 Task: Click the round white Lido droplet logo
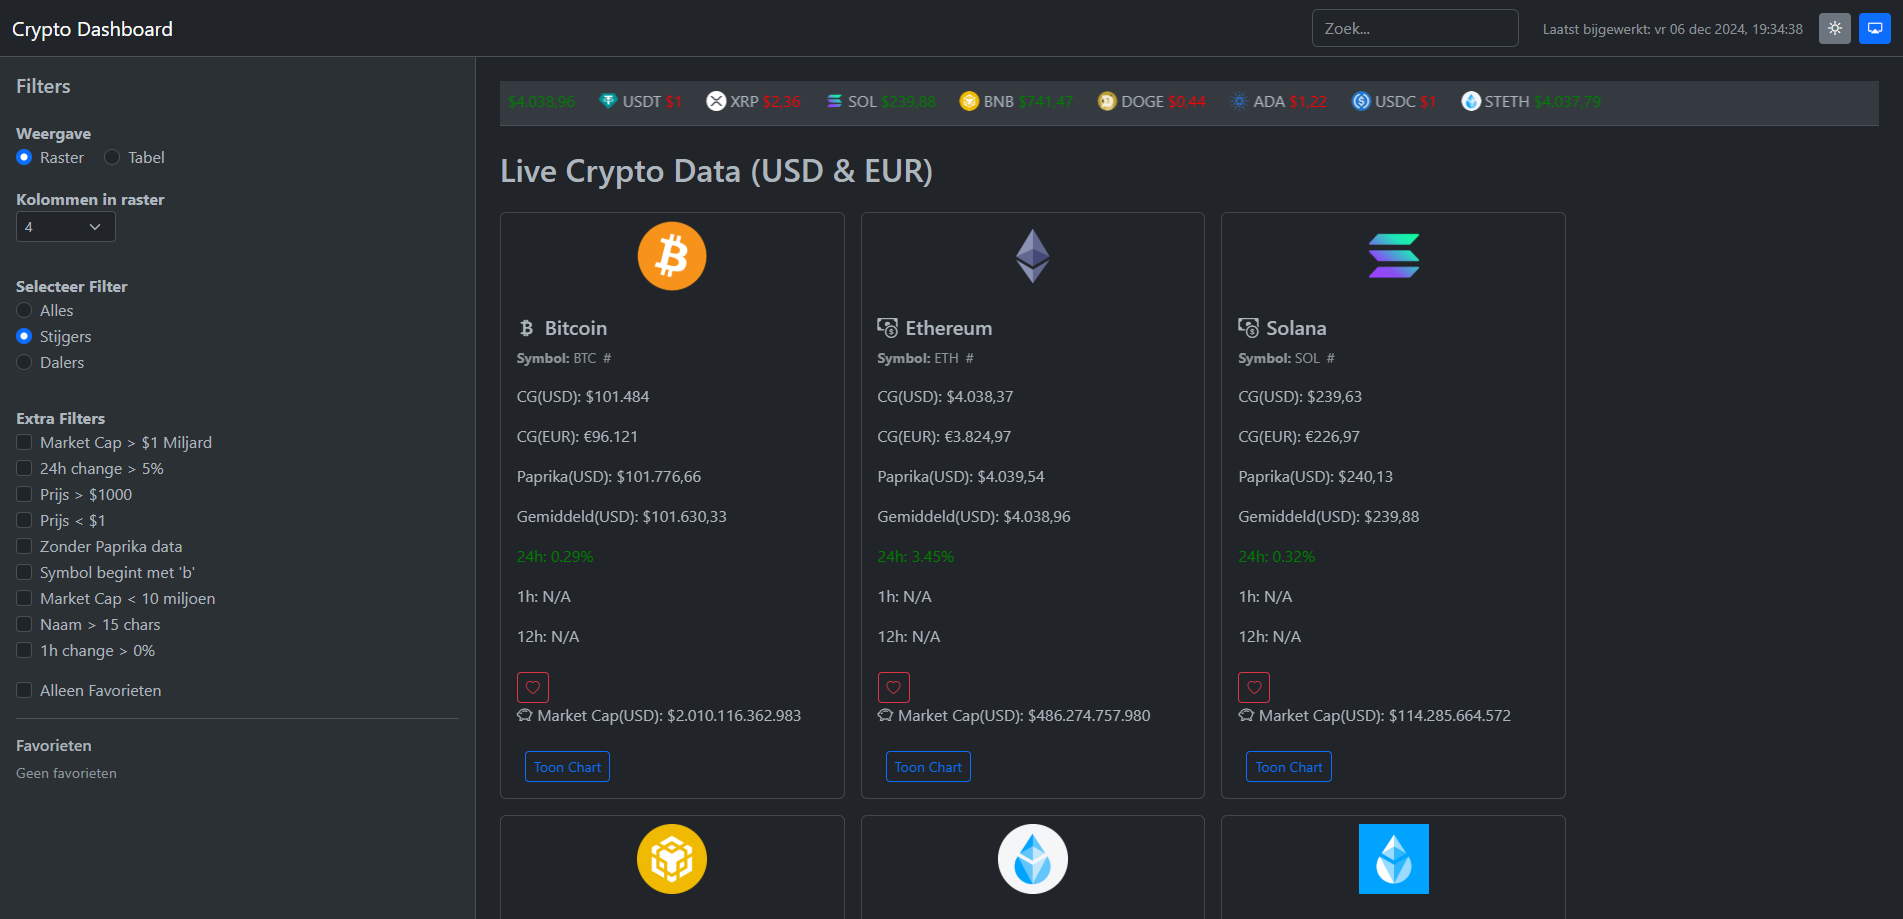1033,859
